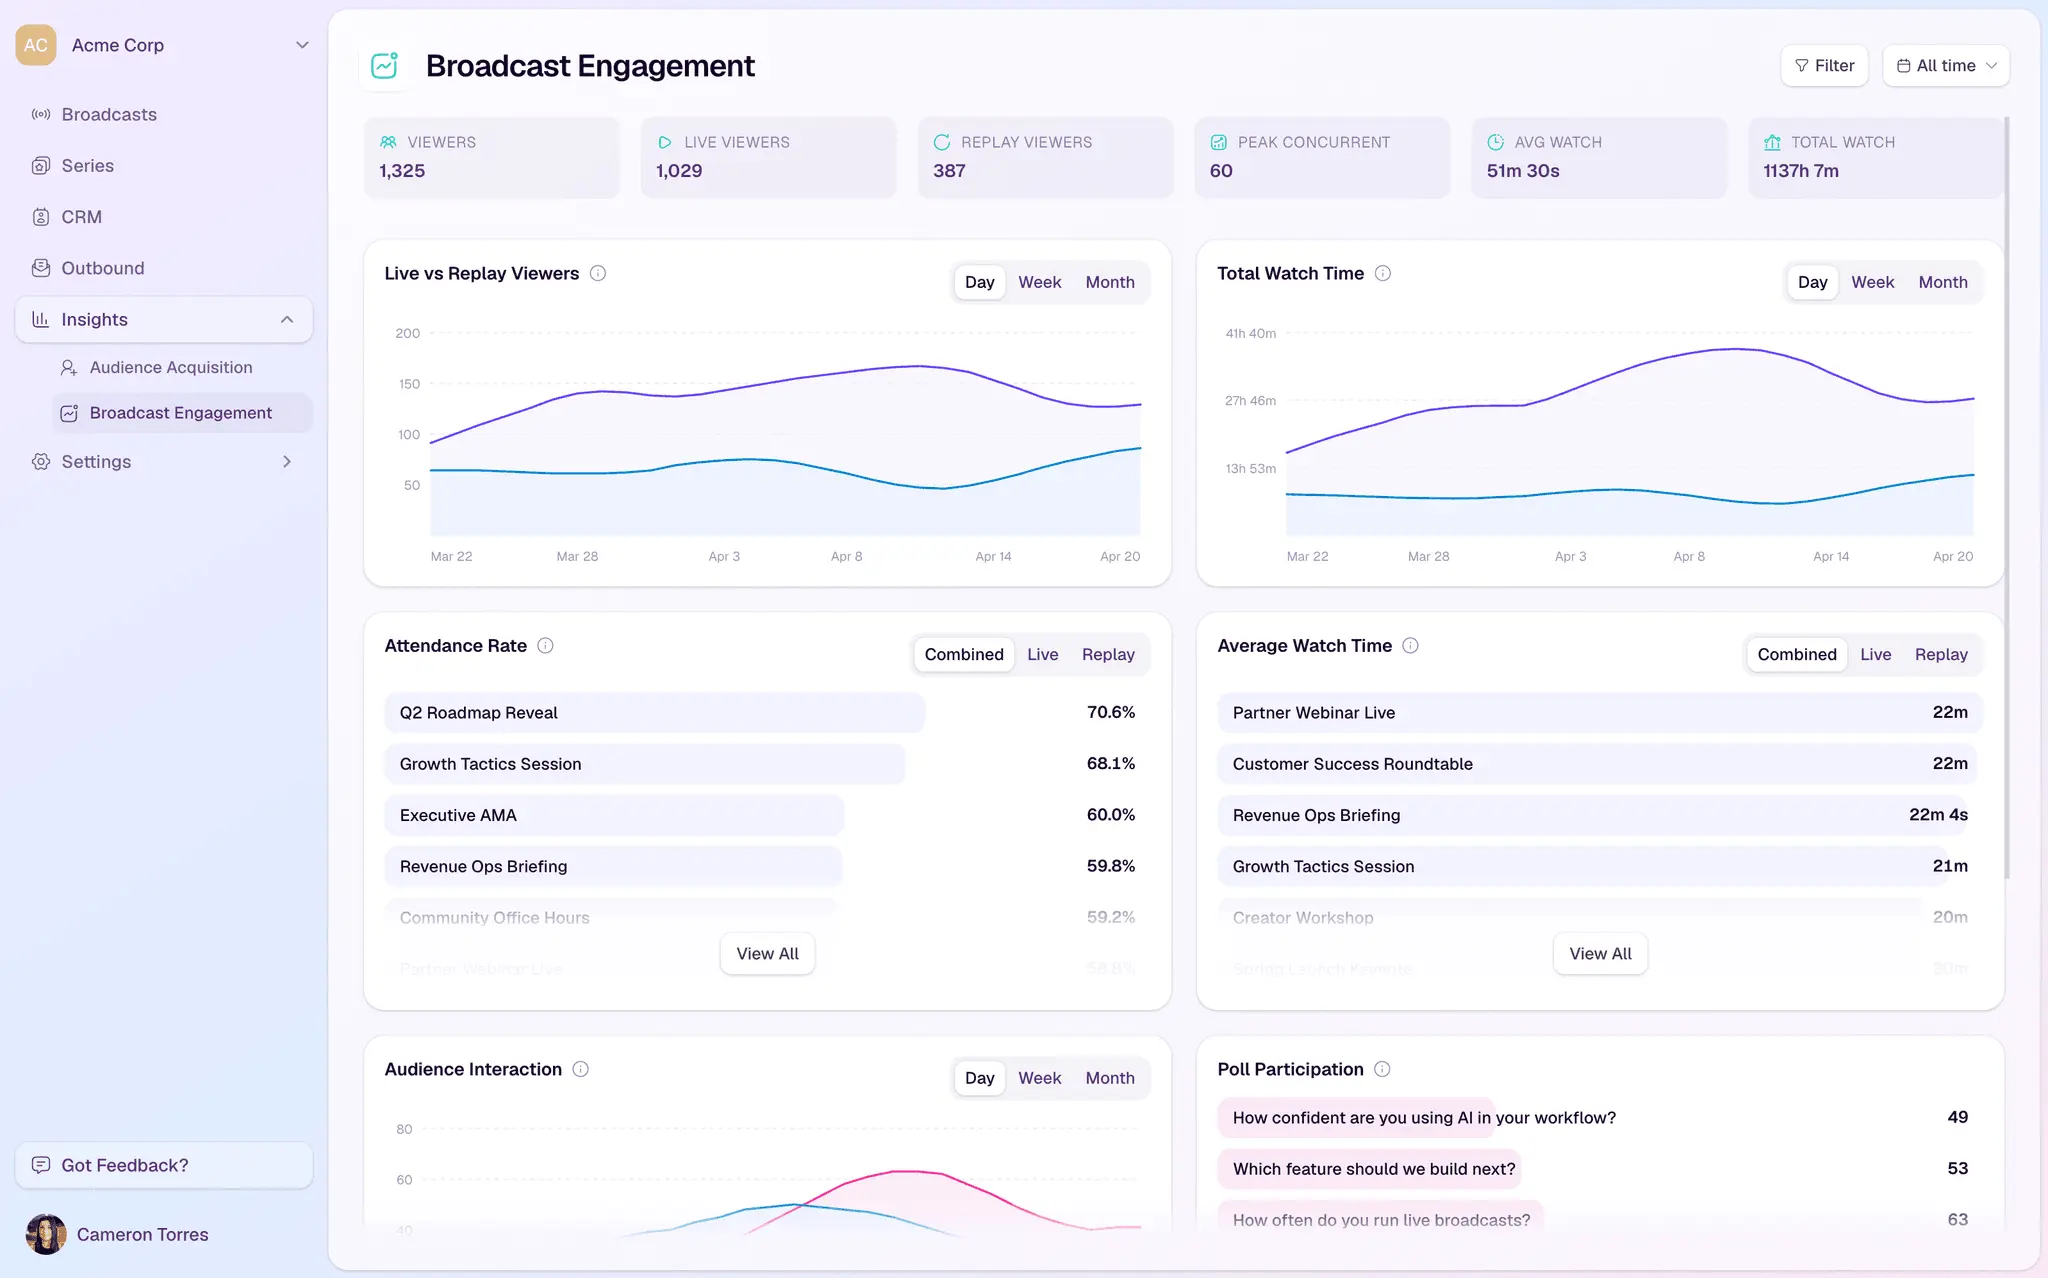Click the Series sidebar icon

[41, 165]
